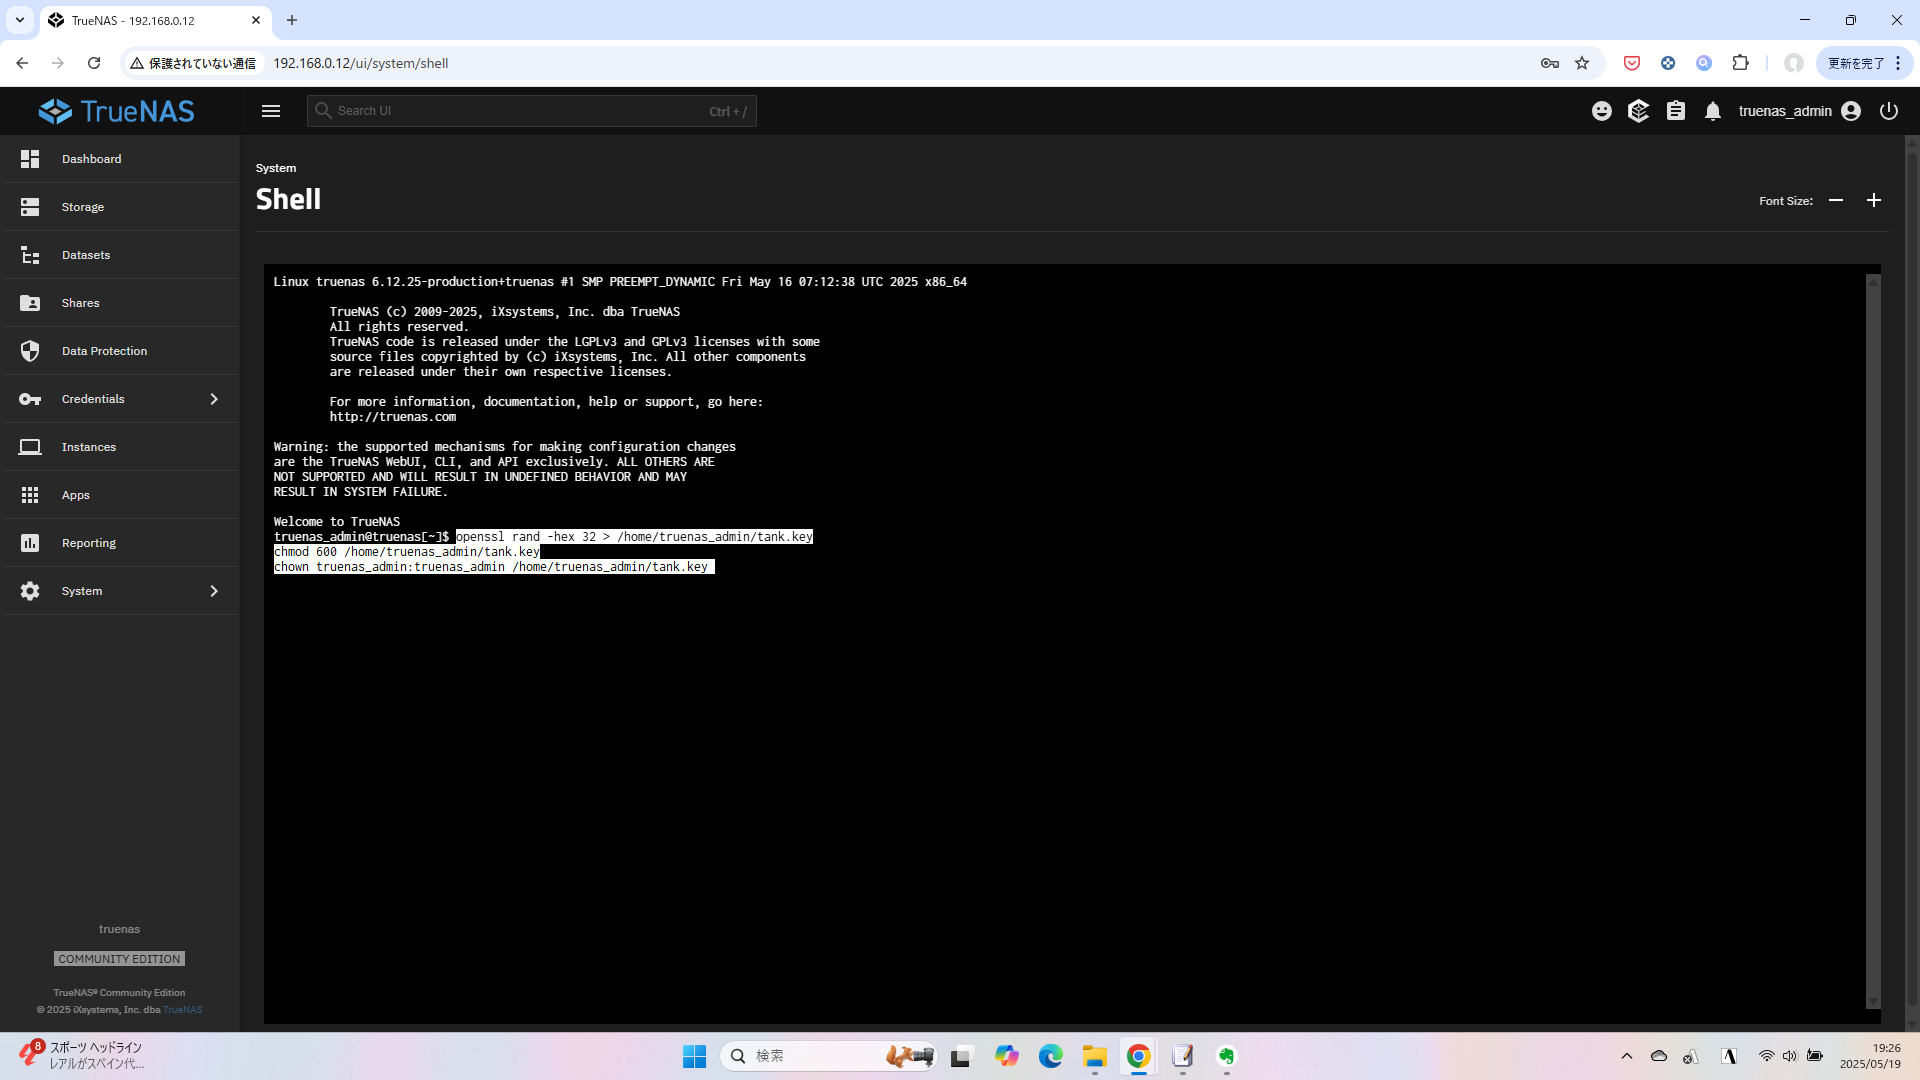Viewport: 1920px width, 1080px height.
Task: Open the Chrome profile avatar
Action: (1794, 63)
